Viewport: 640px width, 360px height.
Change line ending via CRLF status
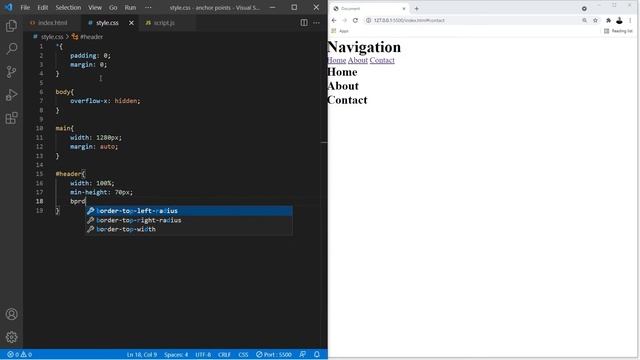click(224, 354)
